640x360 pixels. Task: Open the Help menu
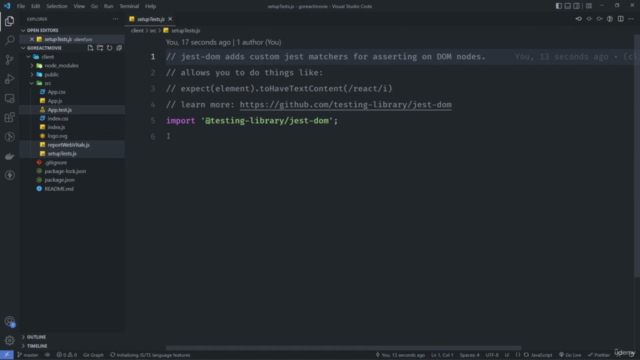pyautogui.click(x=151, y=6)
